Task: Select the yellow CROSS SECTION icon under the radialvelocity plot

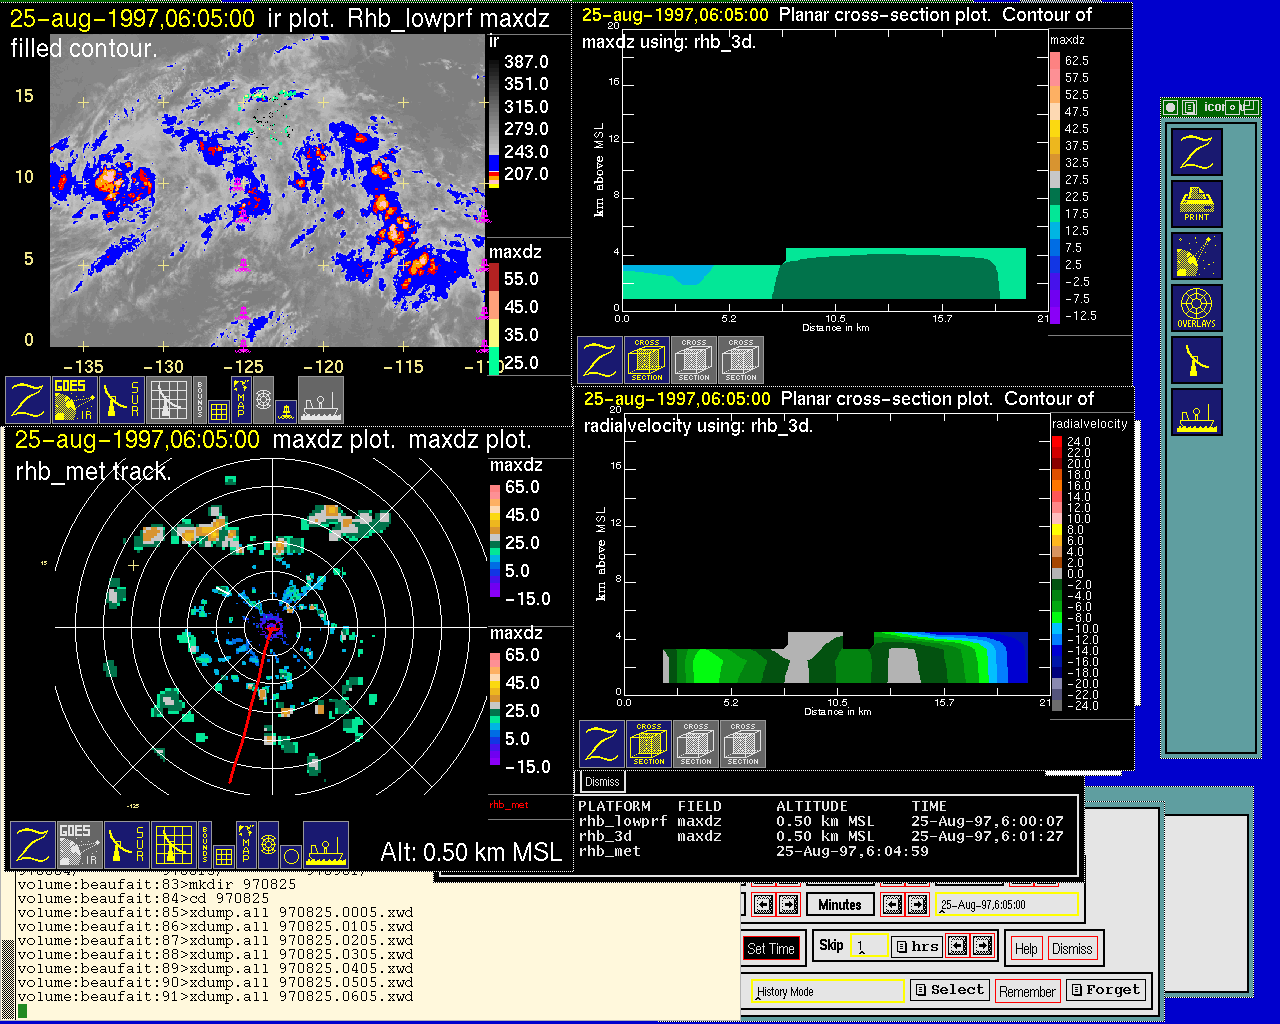Action: point(649,743)
